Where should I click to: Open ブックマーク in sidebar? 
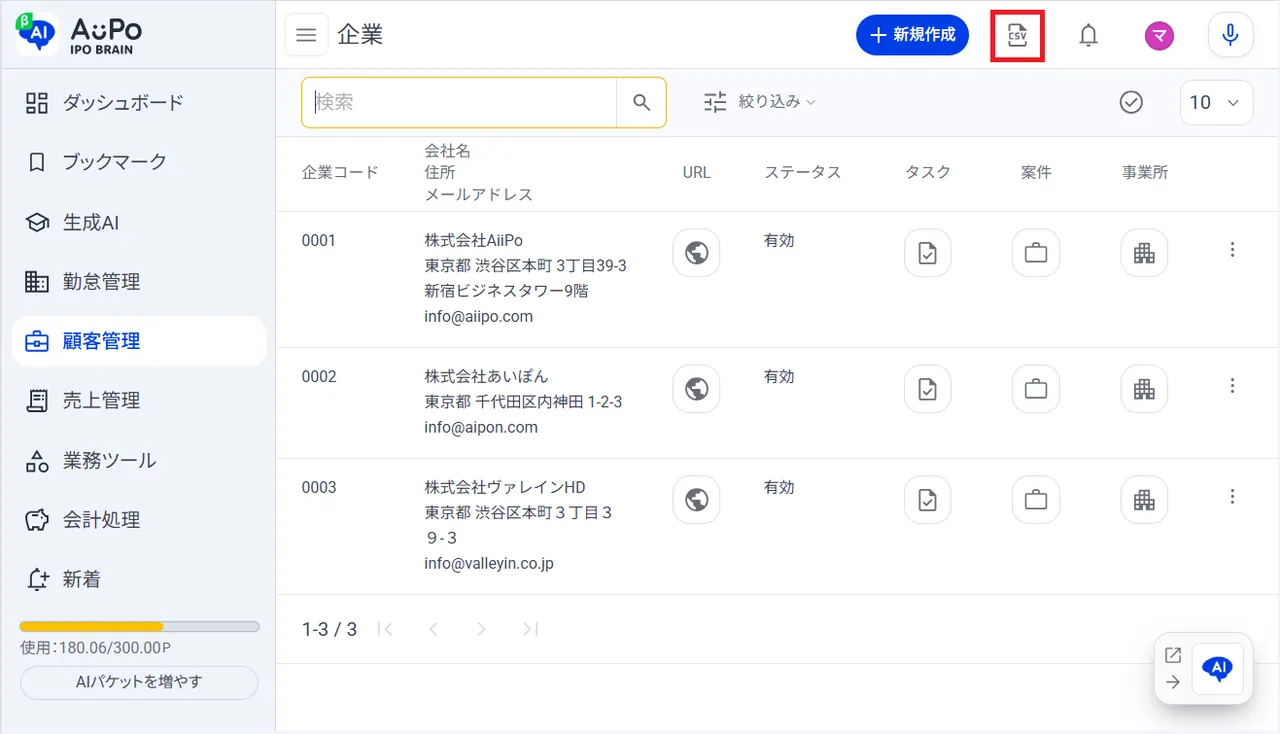coord(139,162)
